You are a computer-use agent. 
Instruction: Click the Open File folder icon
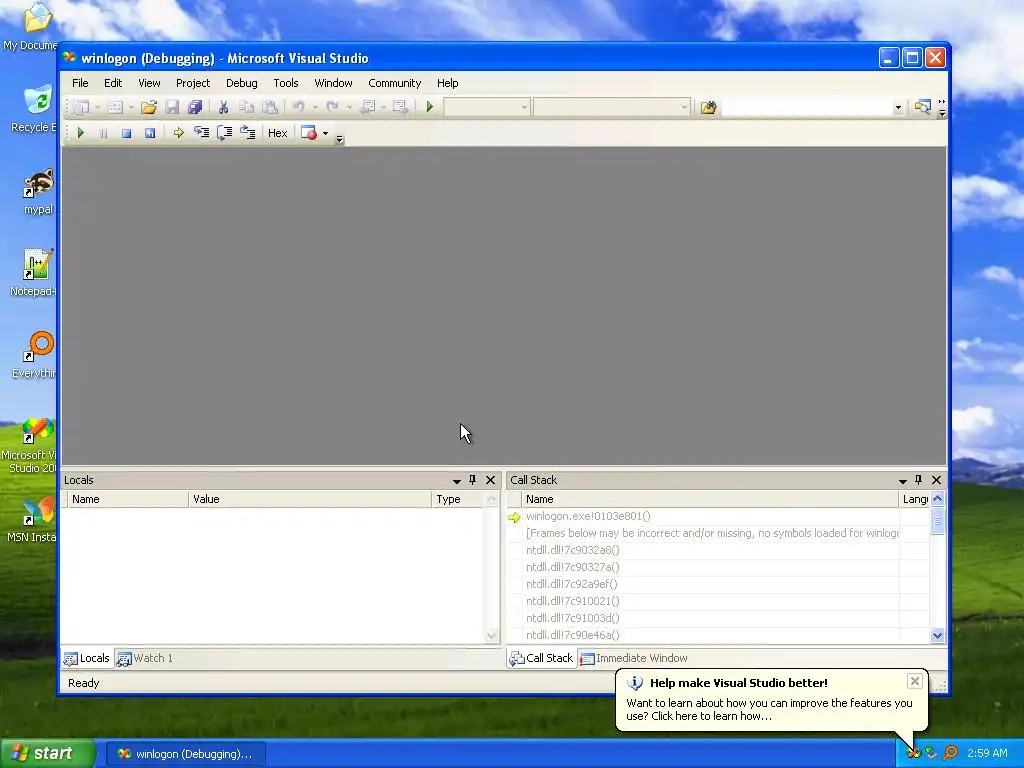(x=149, y=107)
